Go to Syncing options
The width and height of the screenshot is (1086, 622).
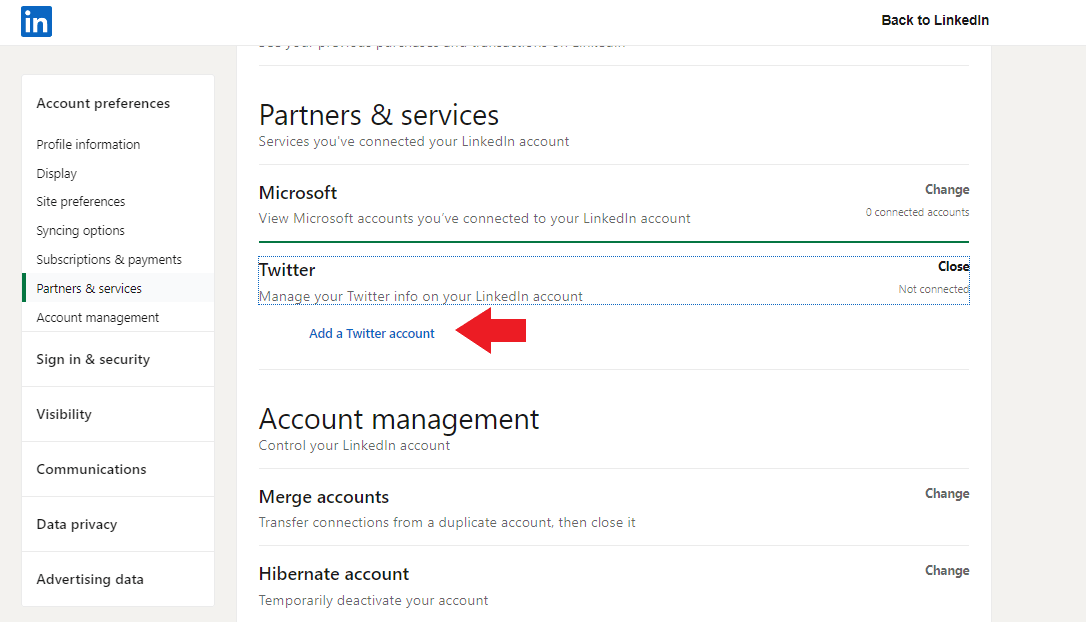click(x=81, y=230)
